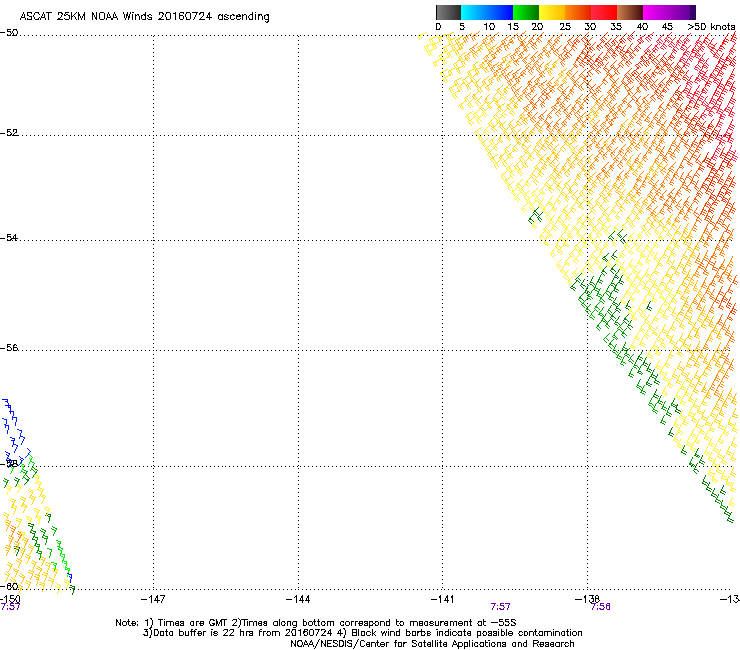This screenshot has height=650, width=740.
Task: Pick the yellow 20-25 knots legend segment
Action: coord(552,12)
